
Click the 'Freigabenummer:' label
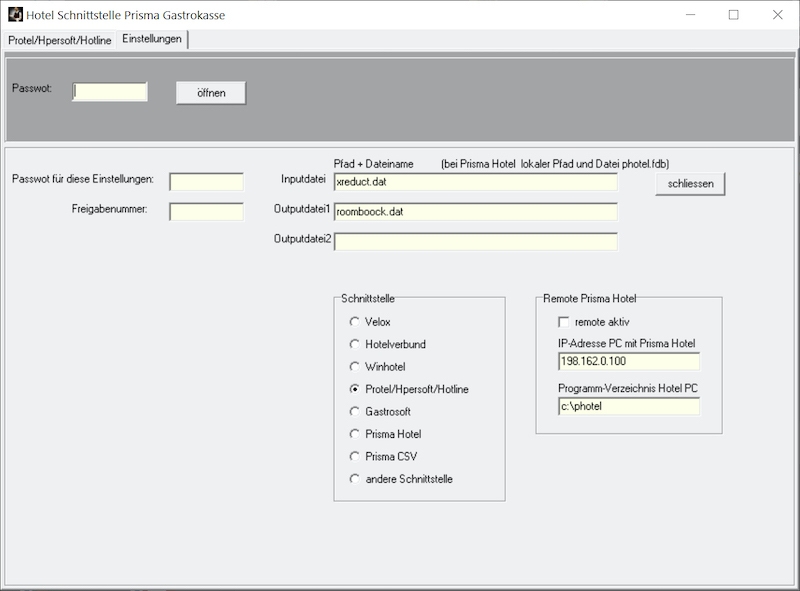click(x=109, y=209)
